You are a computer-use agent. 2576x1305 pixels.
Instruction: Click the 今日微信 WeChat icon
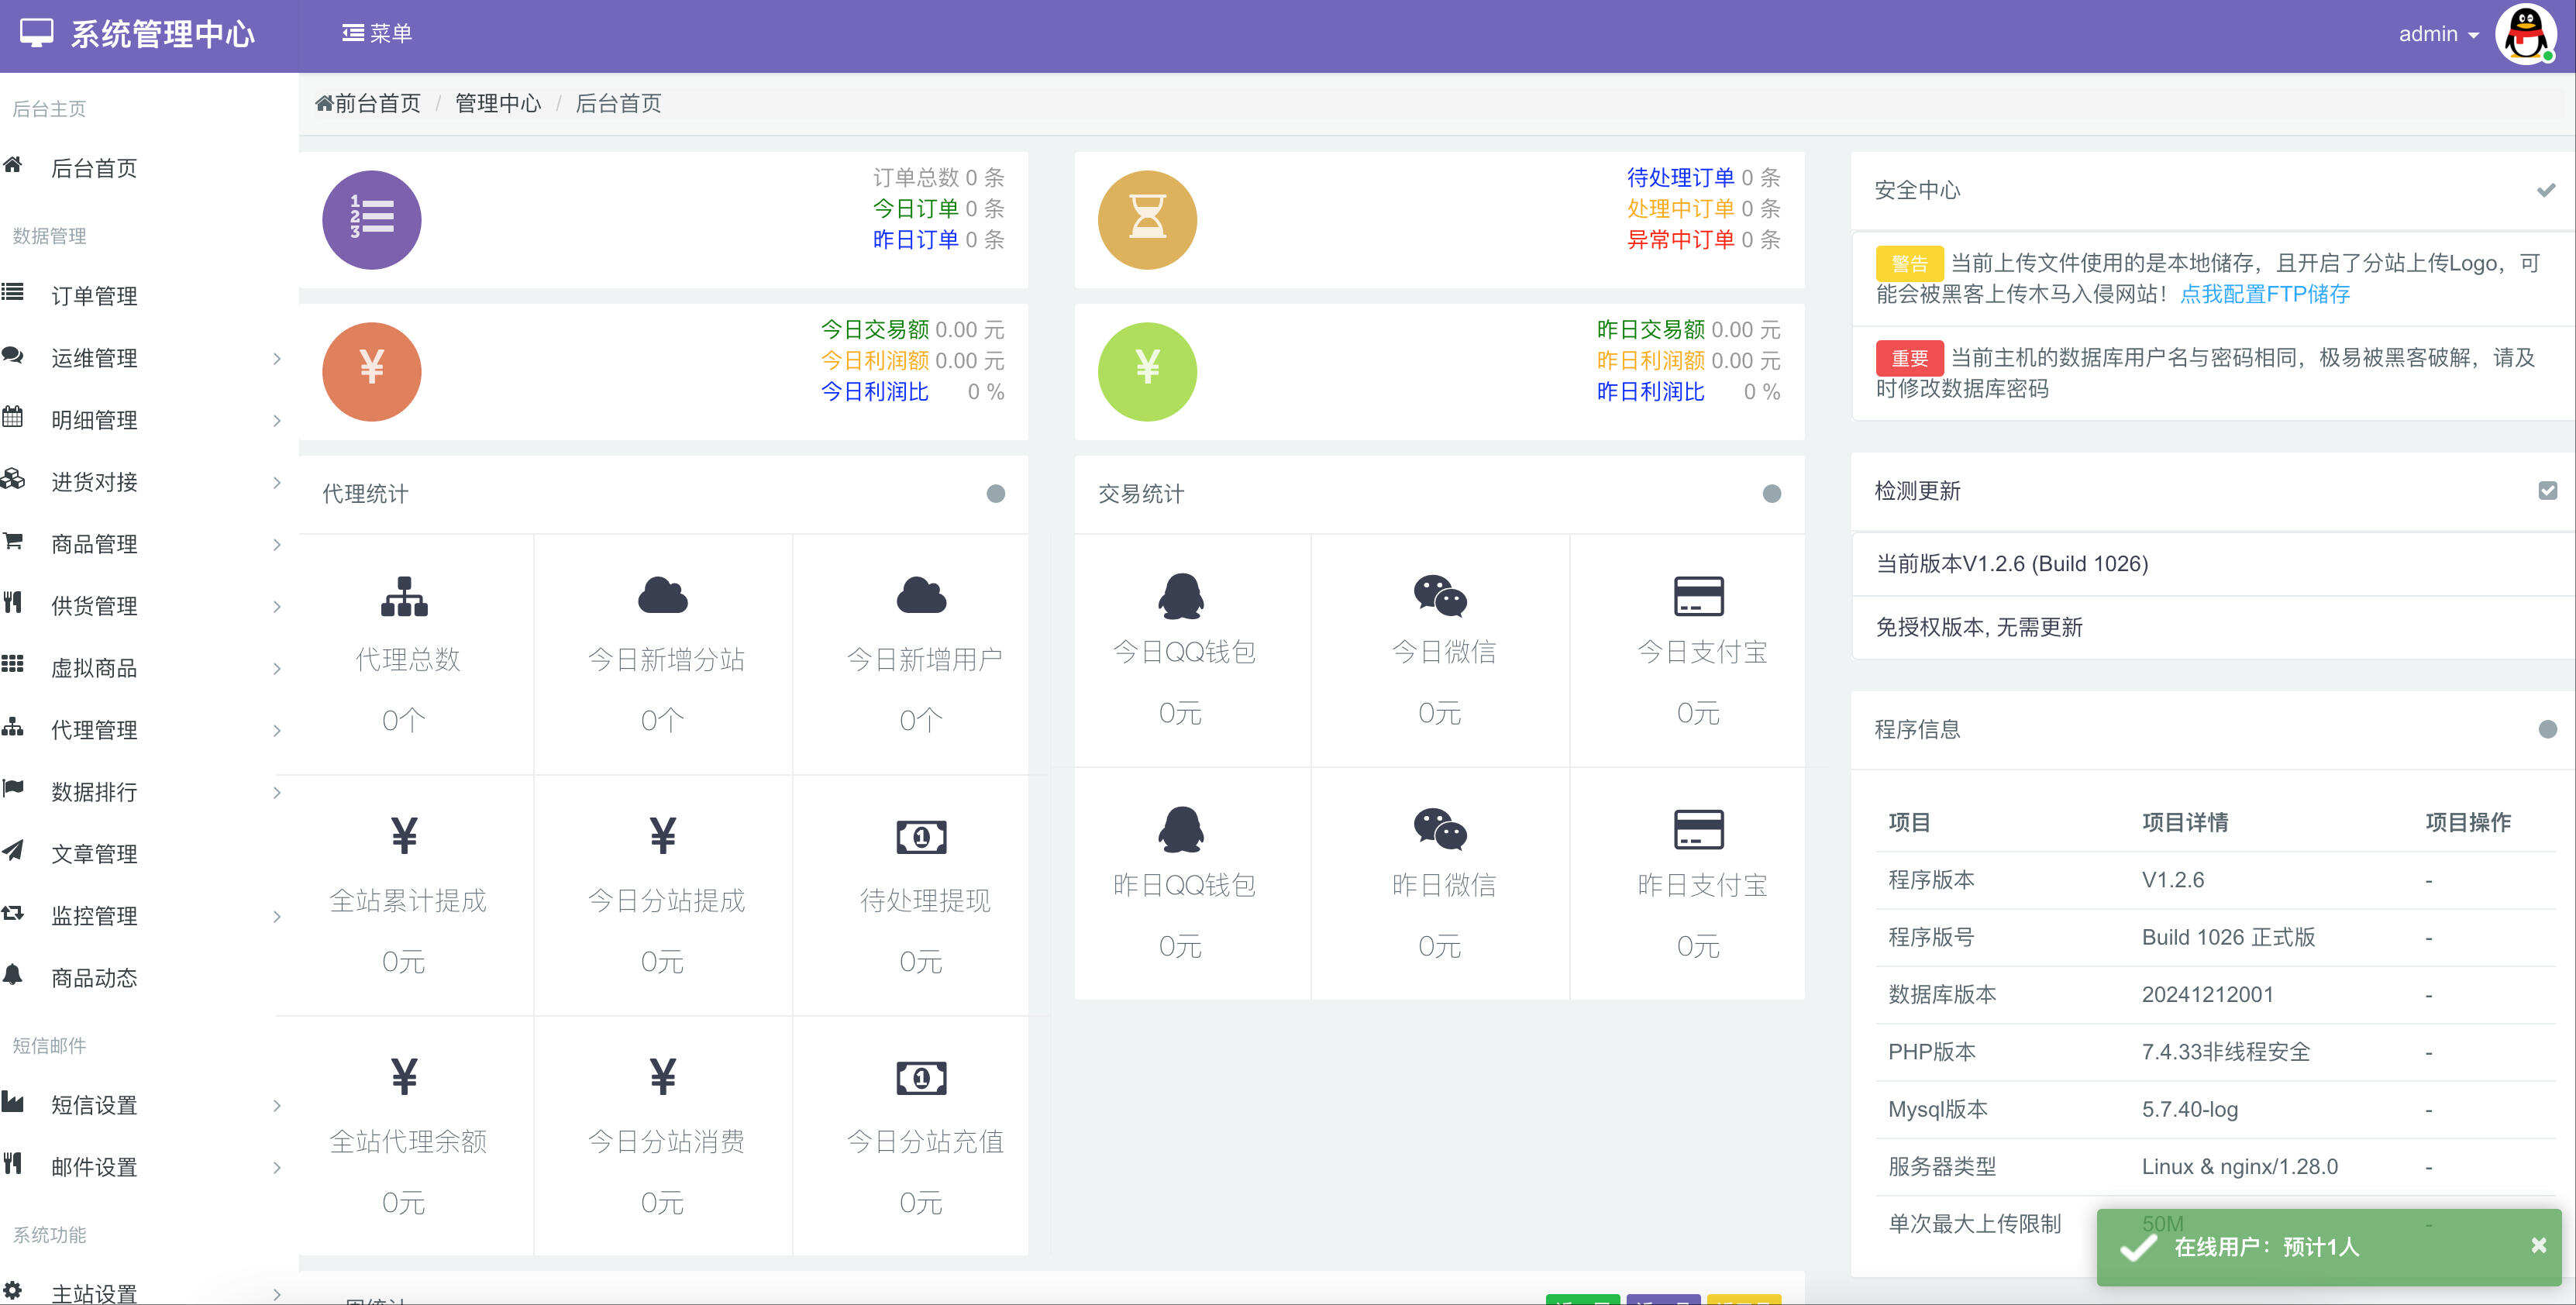1439,596
